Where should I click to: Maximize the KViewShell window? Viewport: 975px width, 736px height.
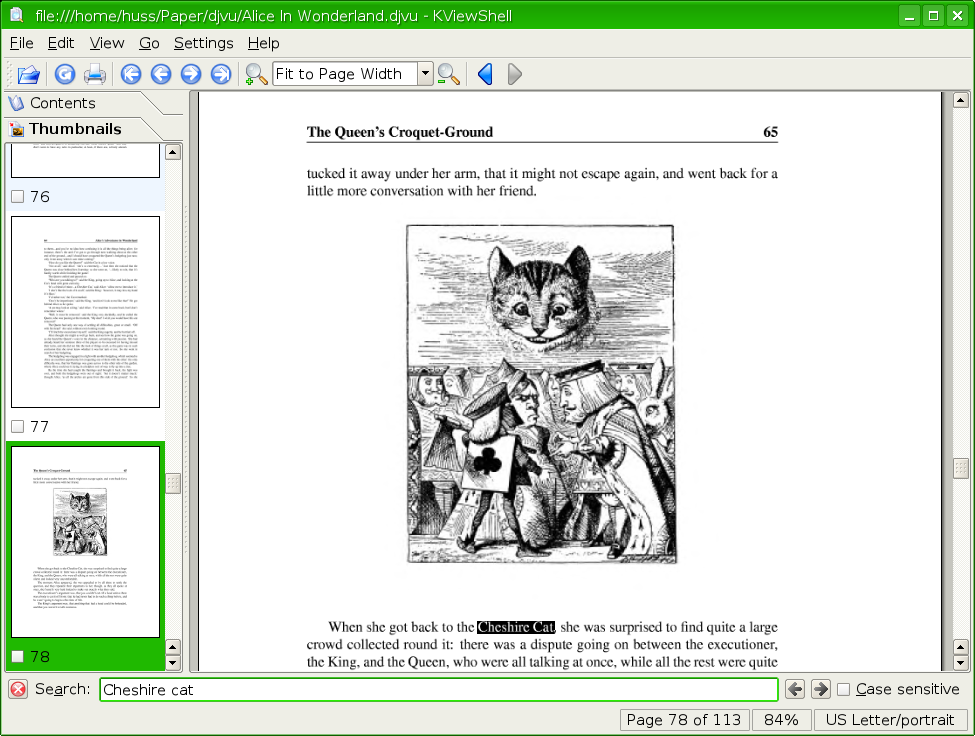(x=933, y=16)
